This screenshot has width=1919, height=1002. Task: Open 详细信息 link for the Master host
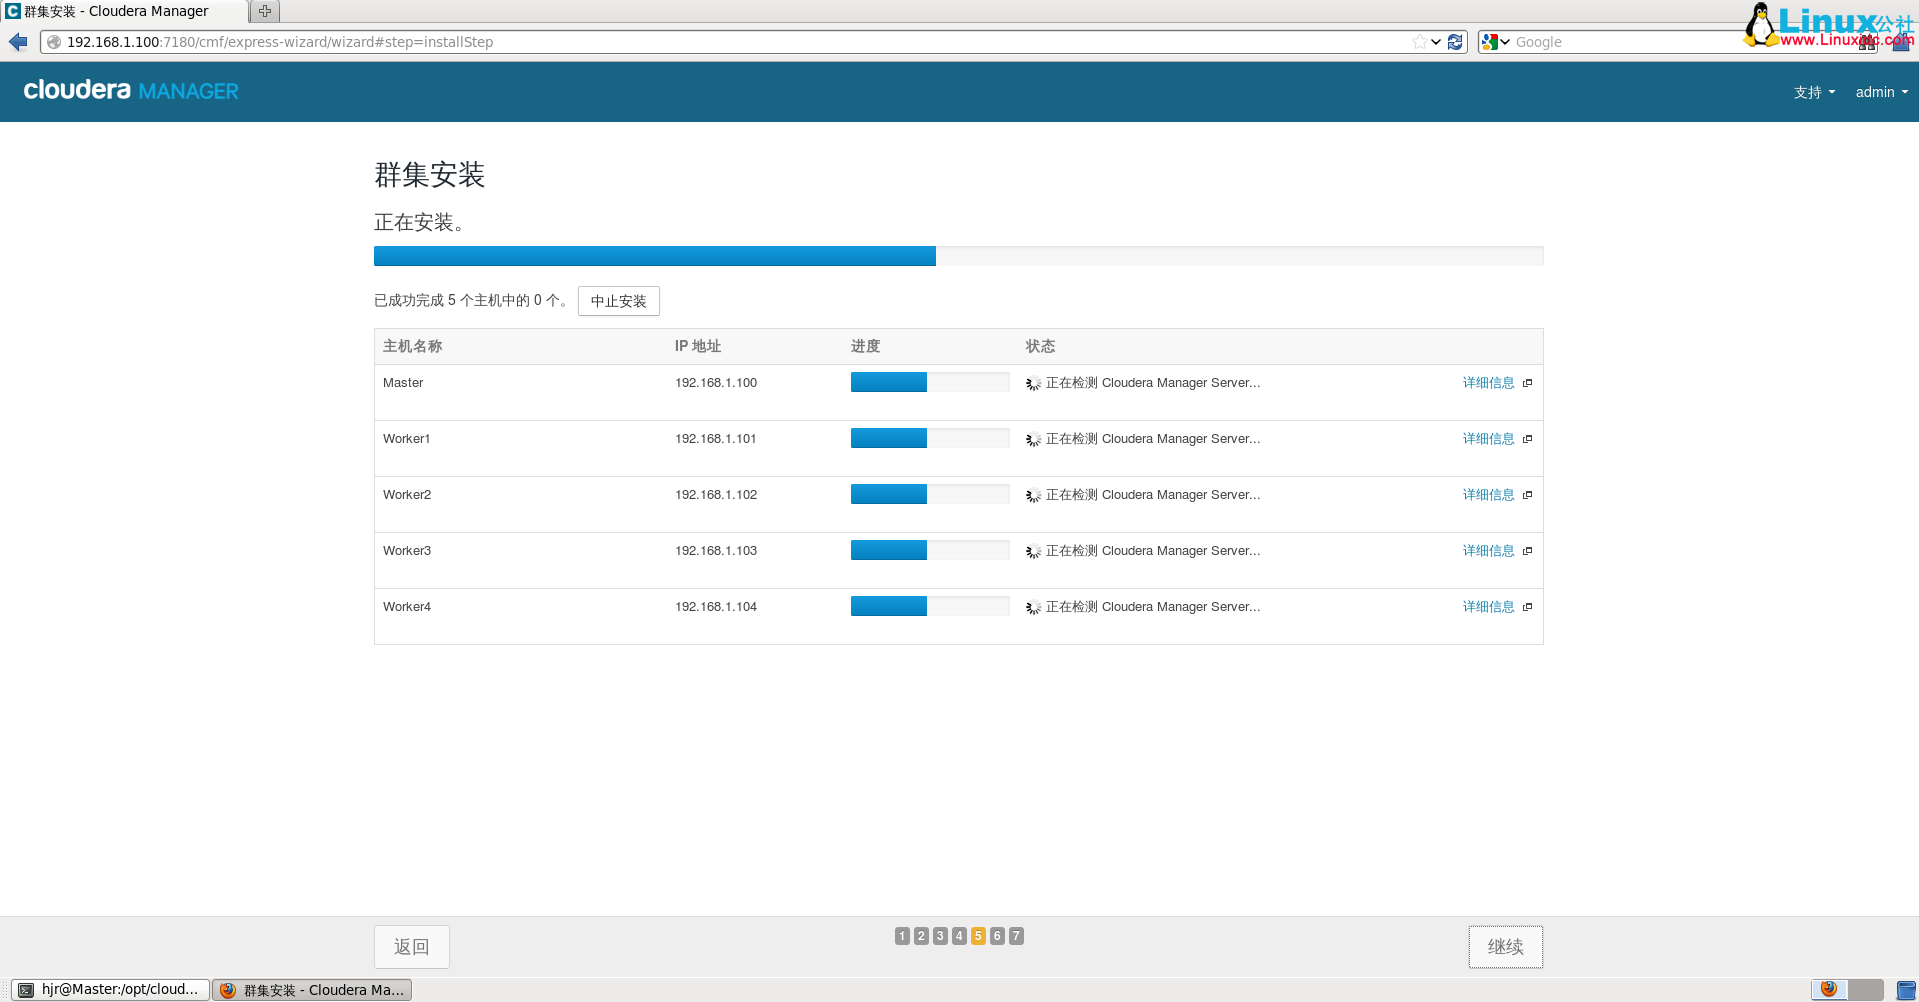point(1488,382)
